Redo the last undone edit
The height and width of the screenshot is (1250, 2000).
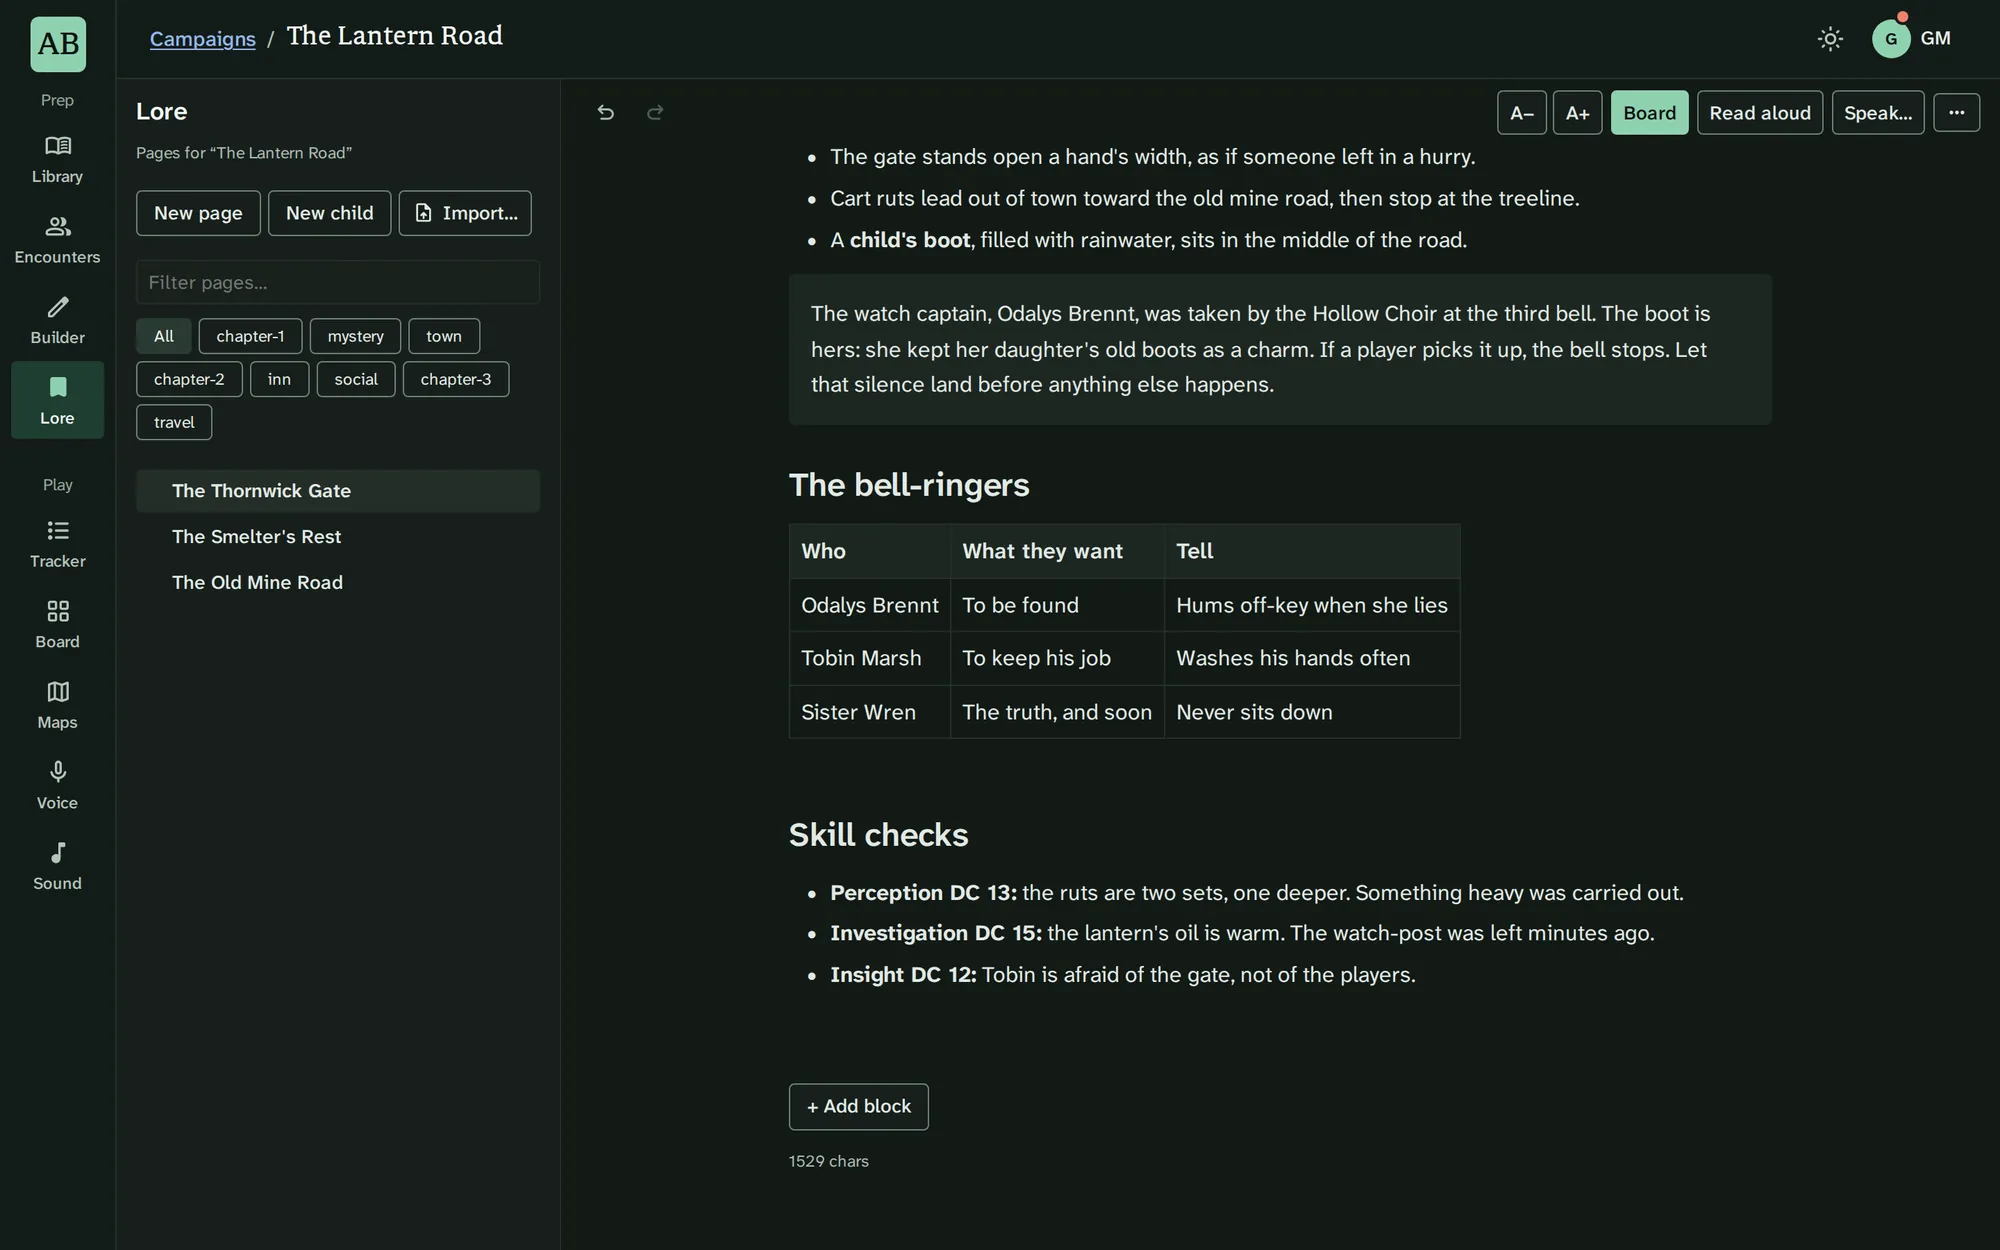(x=655, y=112)
